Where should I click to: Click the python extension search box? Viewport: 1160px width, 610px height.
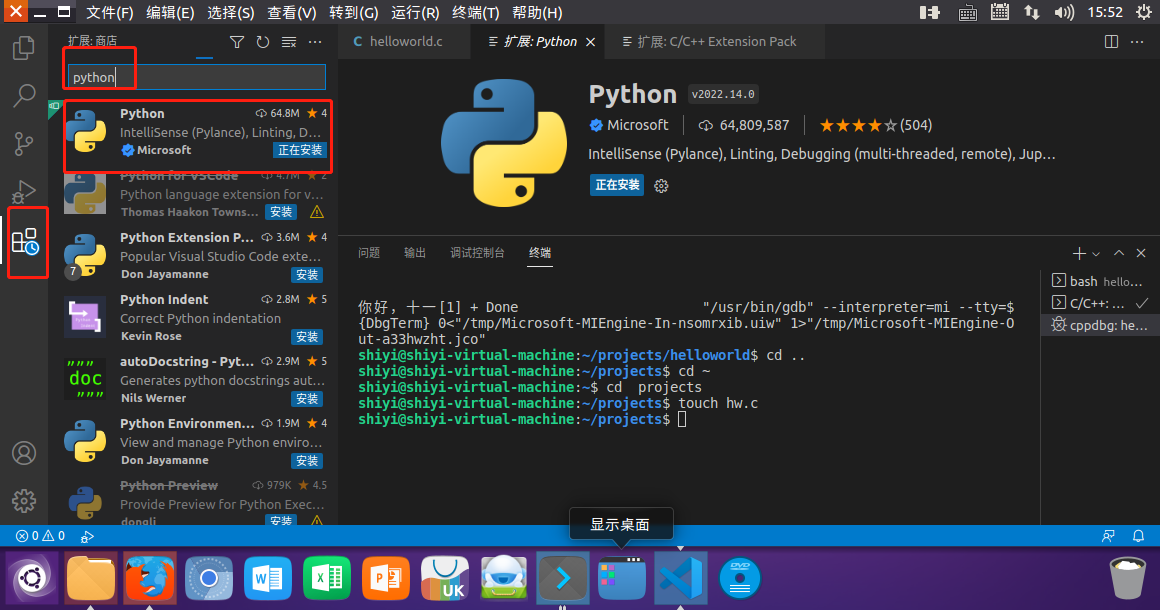coord(197,77)
